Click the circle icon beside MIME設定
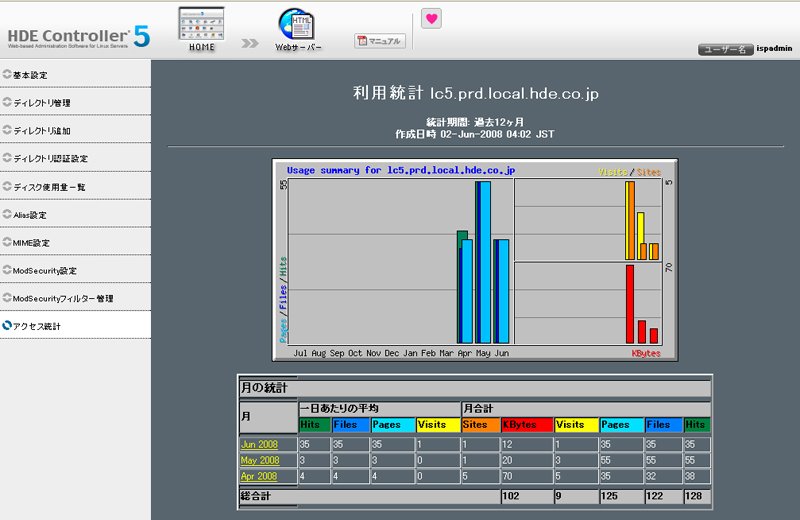Screen dimensions: 800x520 (7, 242)
